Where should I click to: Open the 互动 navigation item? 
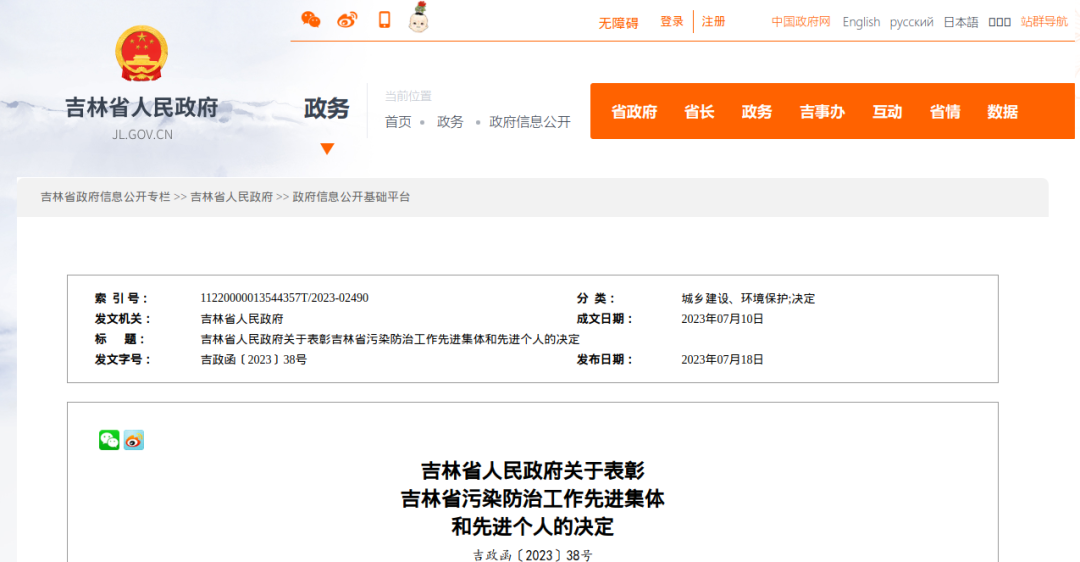tap(887, 112)
